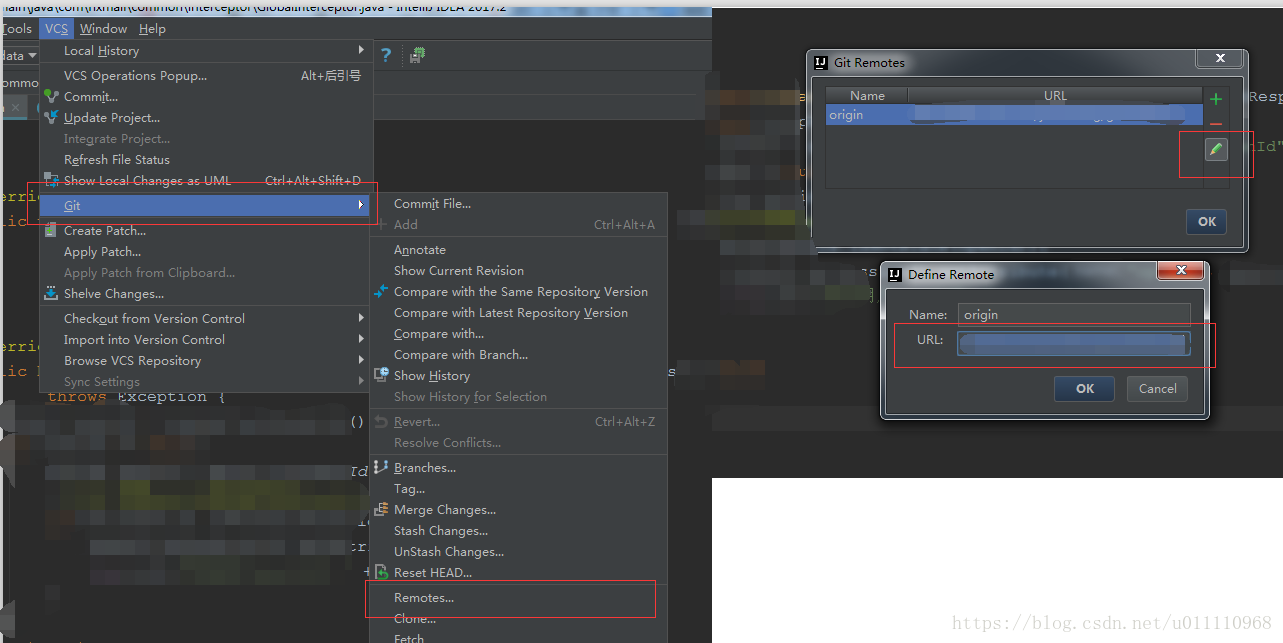
Task: Click the Name field containing origin
Action: 1074,314
